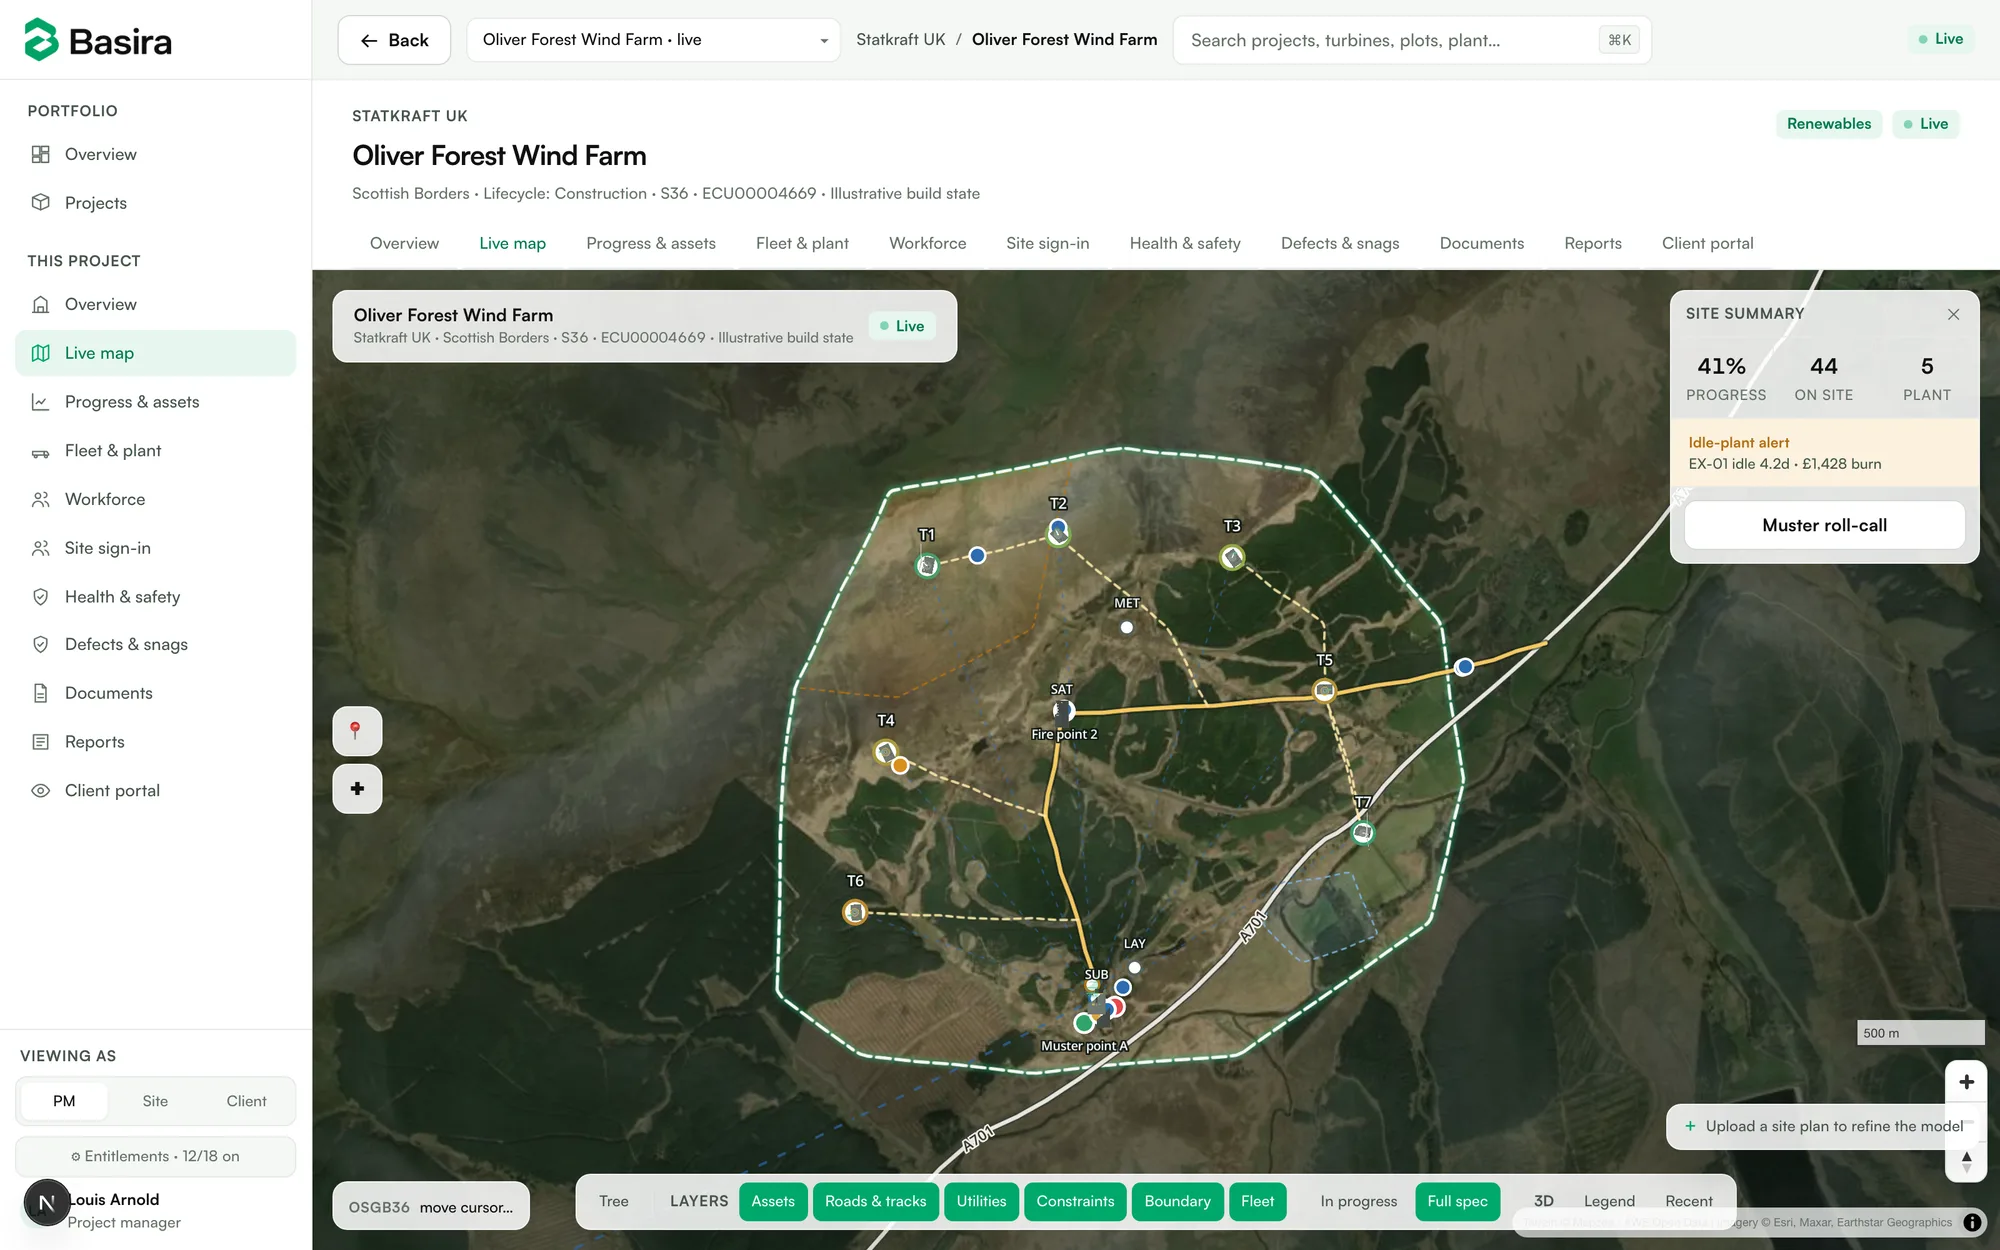Open Documents file icon in sidebar
The height and width of the screenshot is (1250, 2000).
[41, 693]
